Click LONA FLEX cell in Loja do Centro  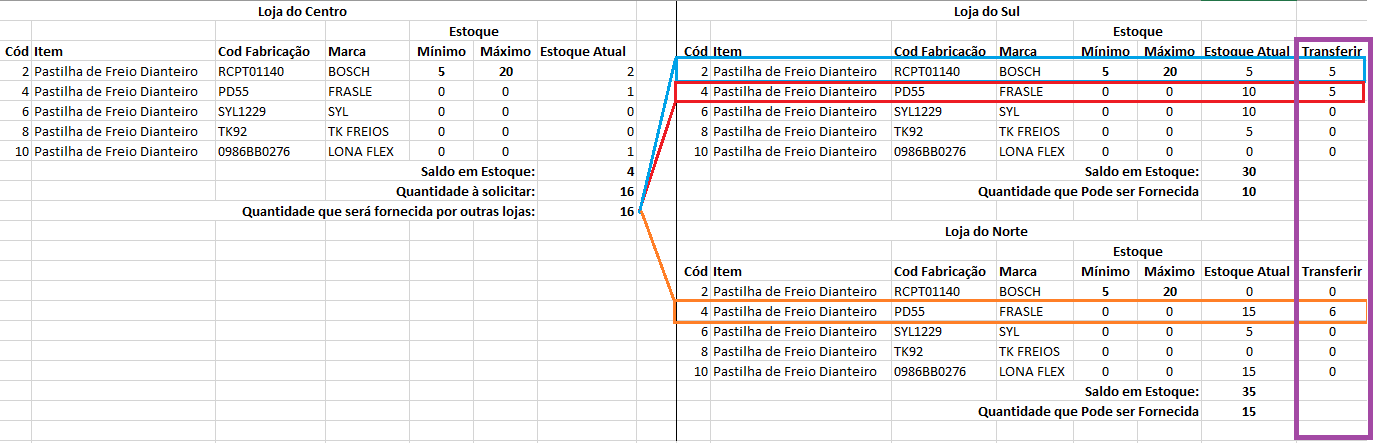tap(360, 151)
